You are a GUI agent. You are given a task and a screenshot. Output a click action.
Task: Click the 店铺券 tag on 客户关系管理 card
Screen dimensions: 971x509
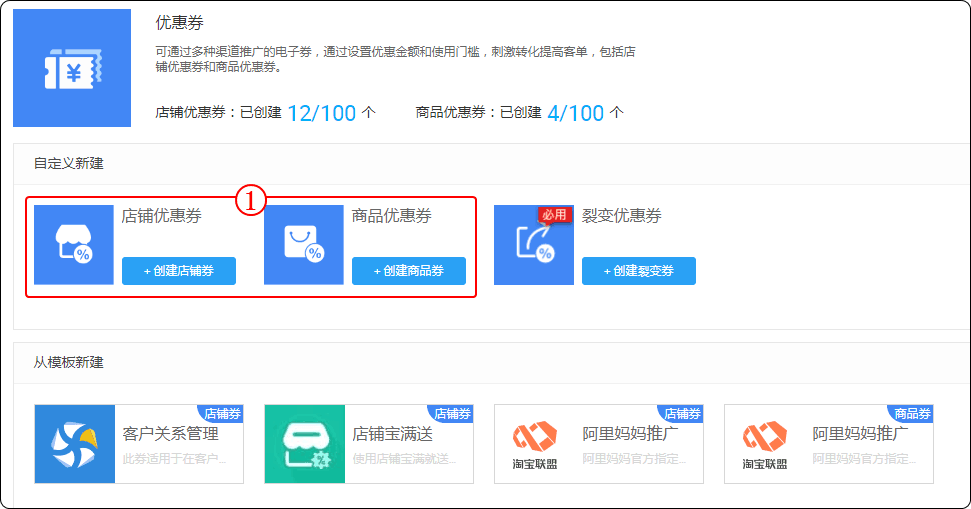click(222, 413)
